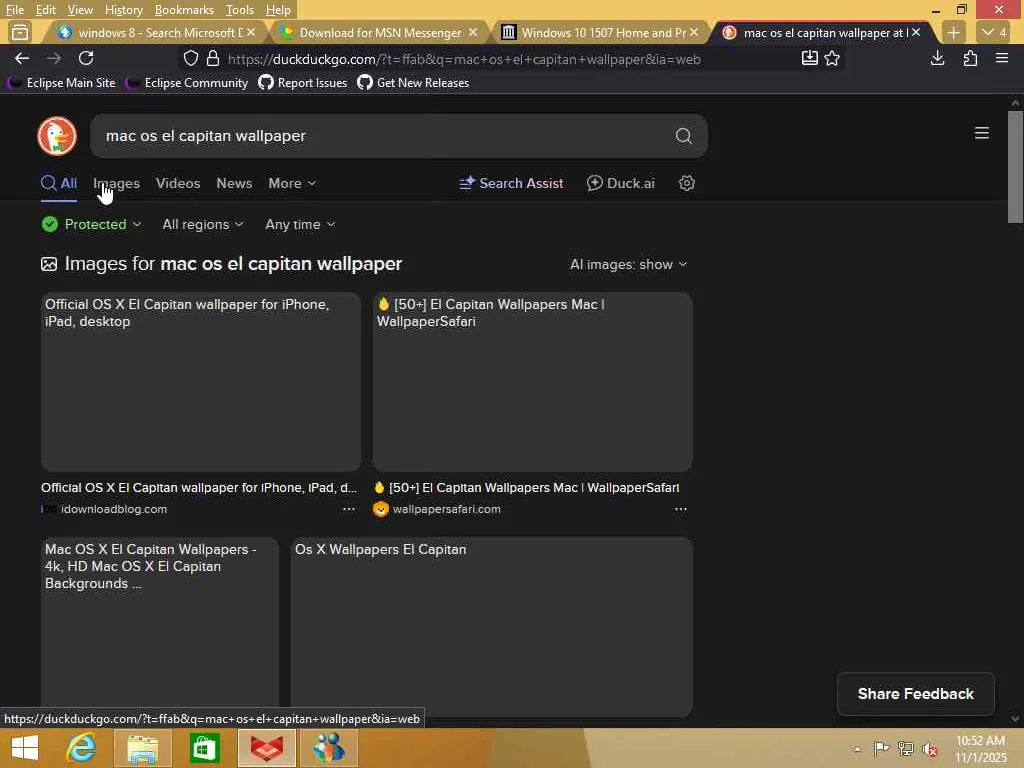Show hidden system tray icons
Viewport: 1024px width, 768px height.
857,749
